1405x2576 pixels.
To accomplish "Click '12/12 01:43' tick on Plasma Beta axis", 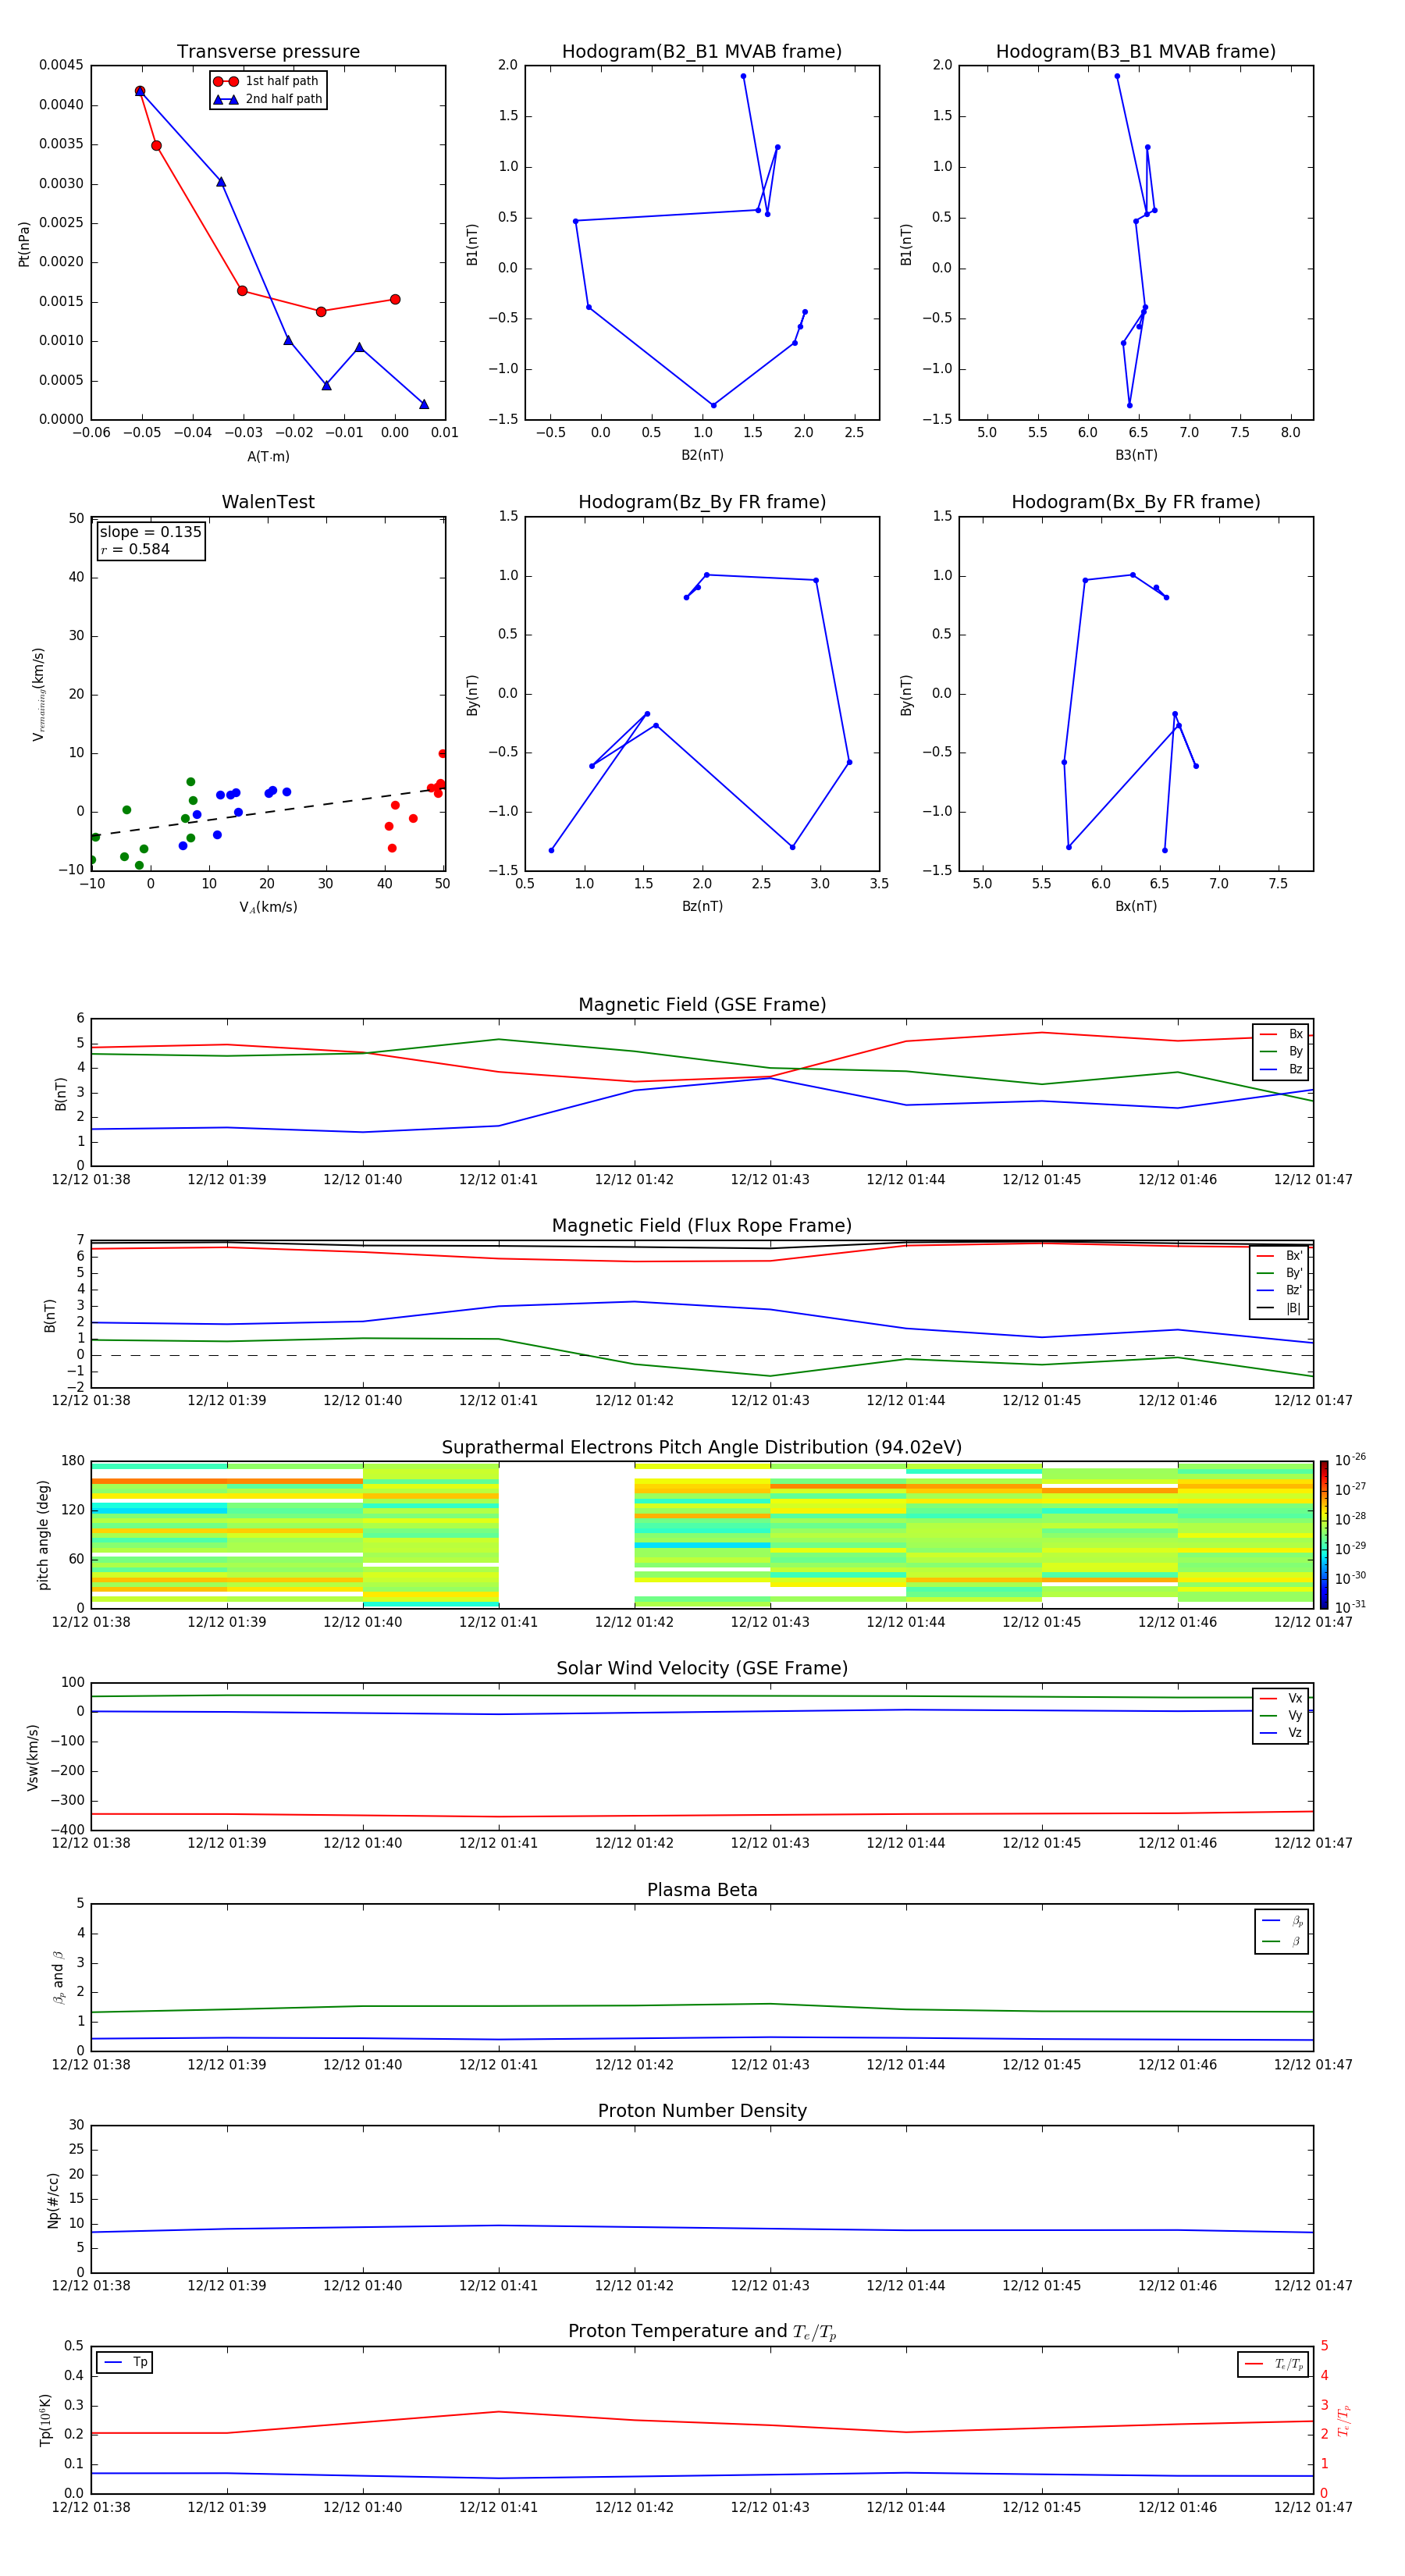I will [770, 2064].
